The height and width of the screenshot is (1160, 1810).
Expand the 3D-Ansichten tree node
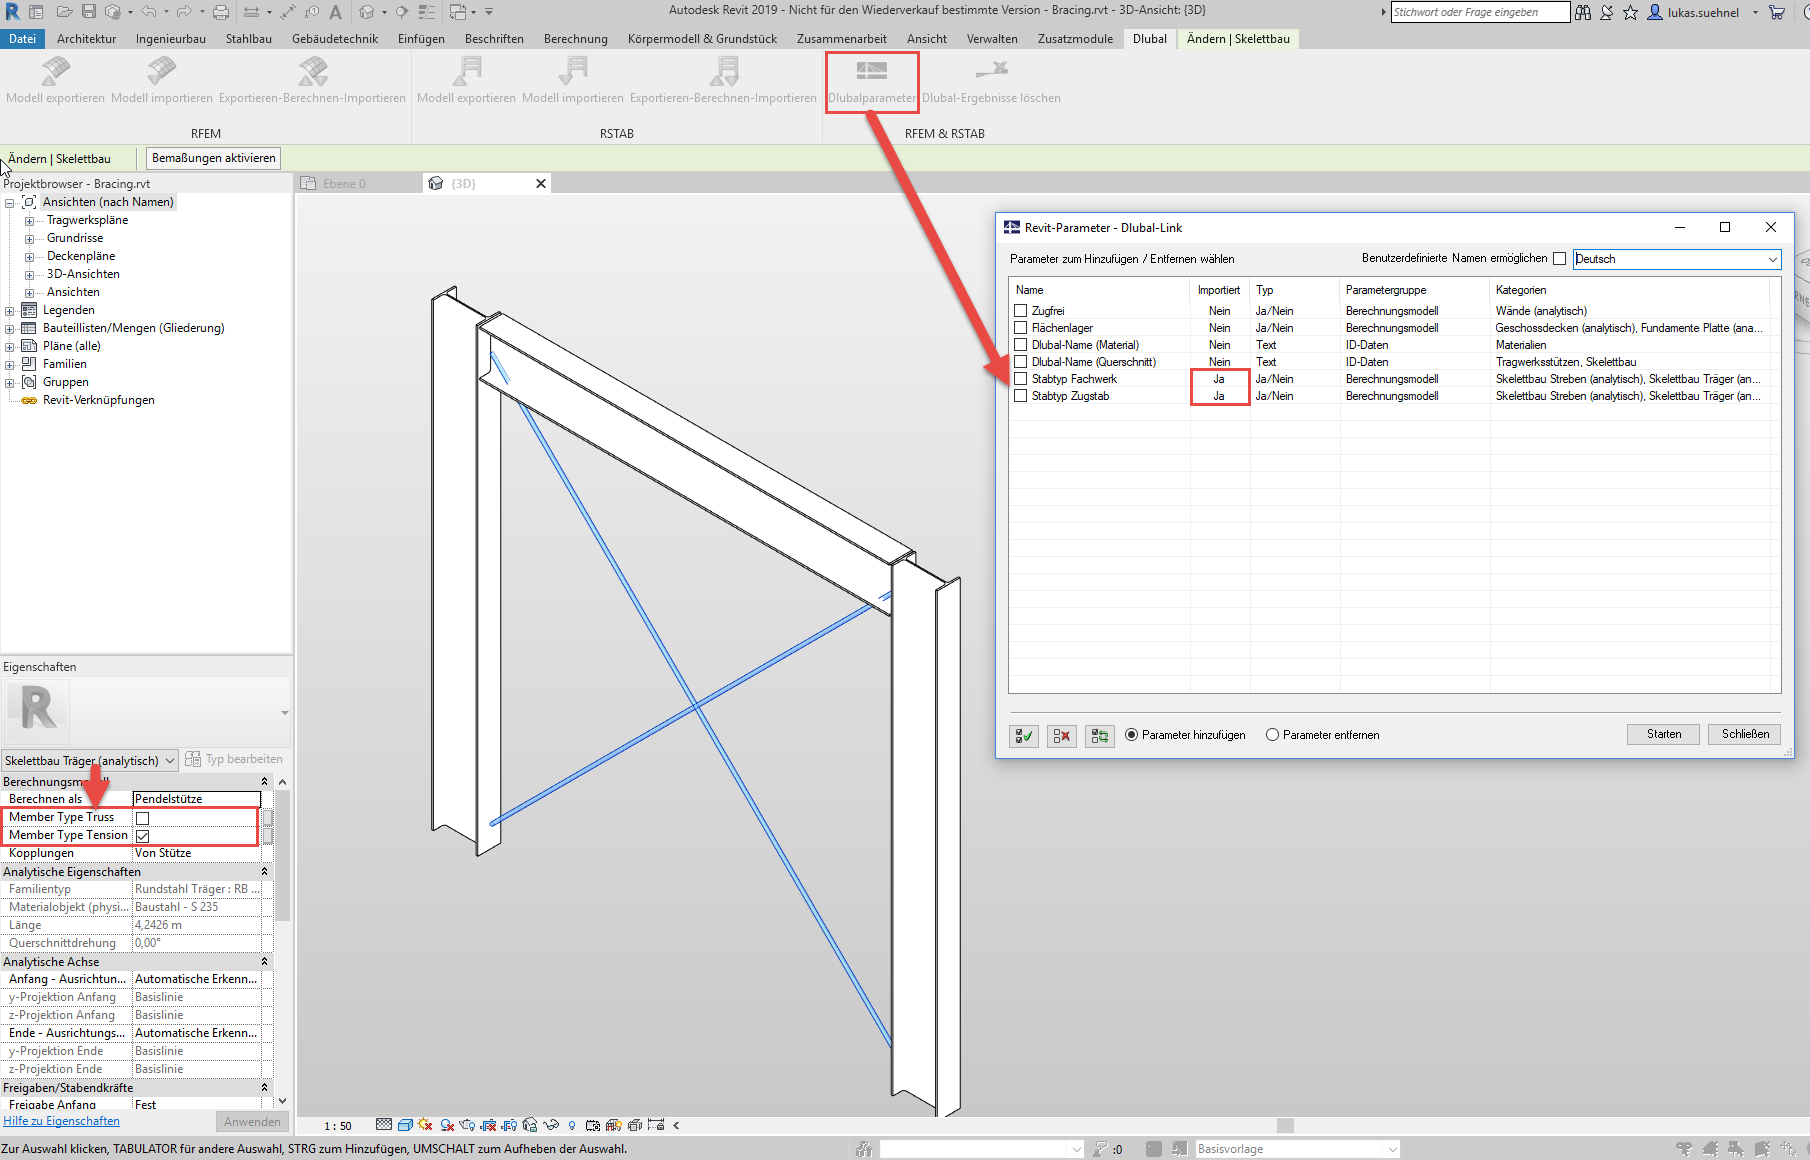click(29, 275)
